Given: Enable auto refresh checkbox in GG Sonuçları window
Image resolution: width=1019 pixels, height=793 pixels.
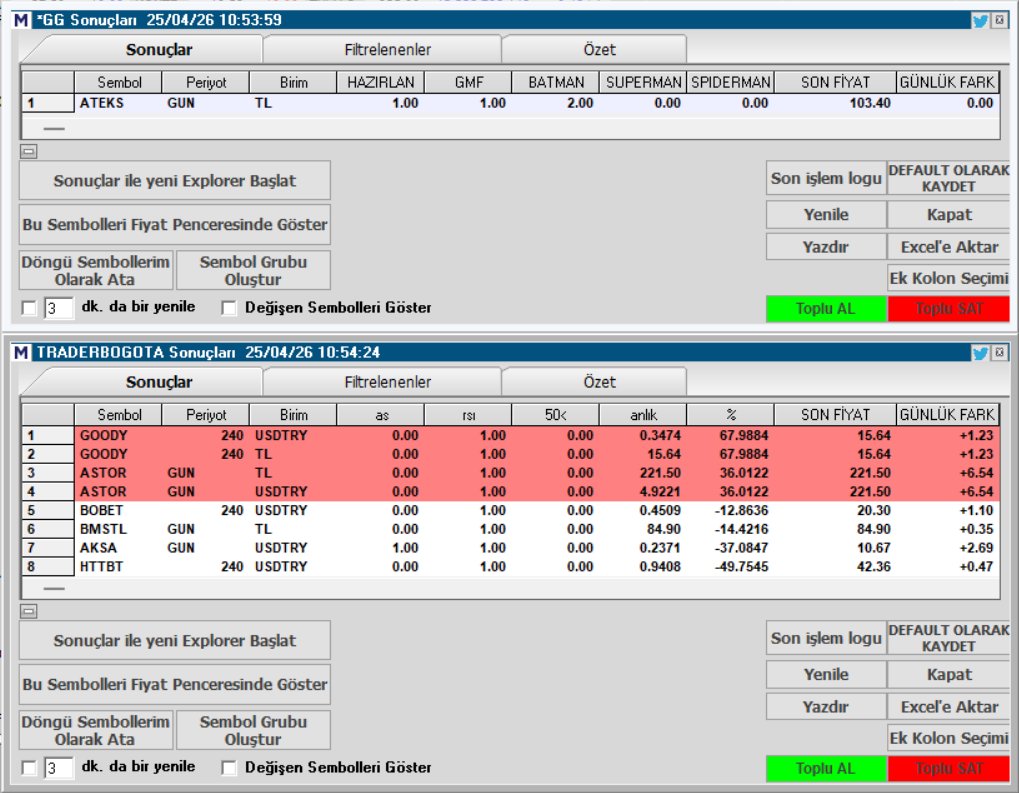Looking at the screenshot, I should [x=29, y=307].
